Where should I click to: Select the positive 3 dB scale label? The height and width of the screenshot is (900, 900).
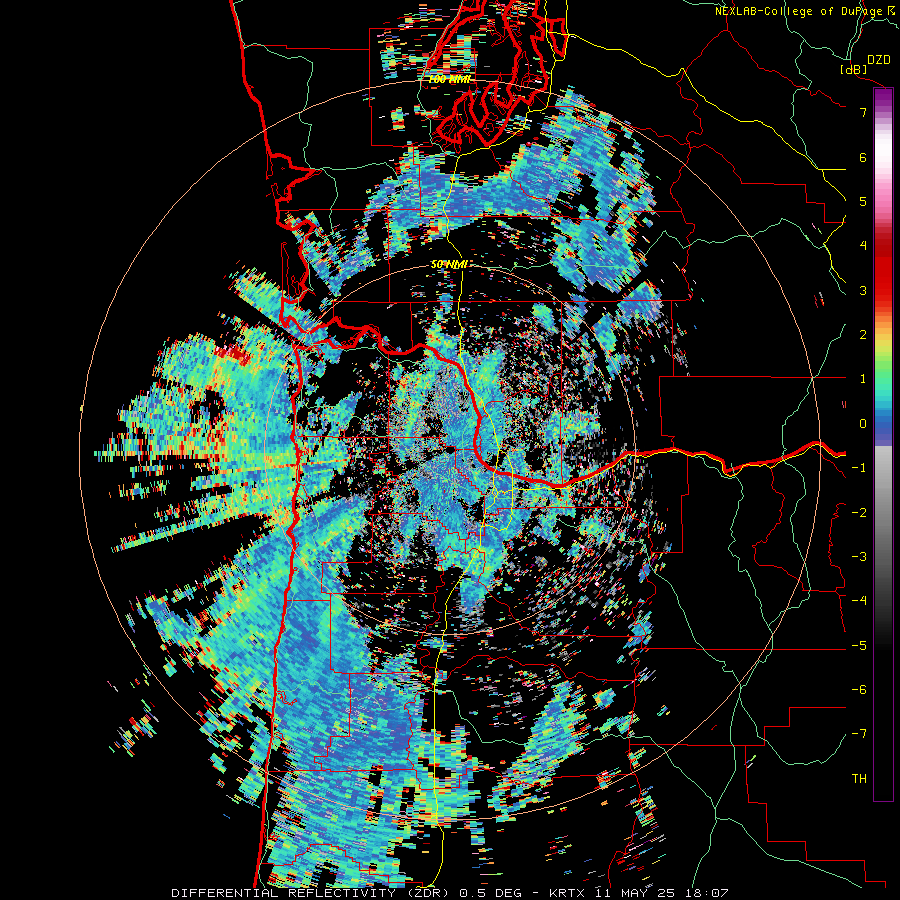(x=863, y=290)
